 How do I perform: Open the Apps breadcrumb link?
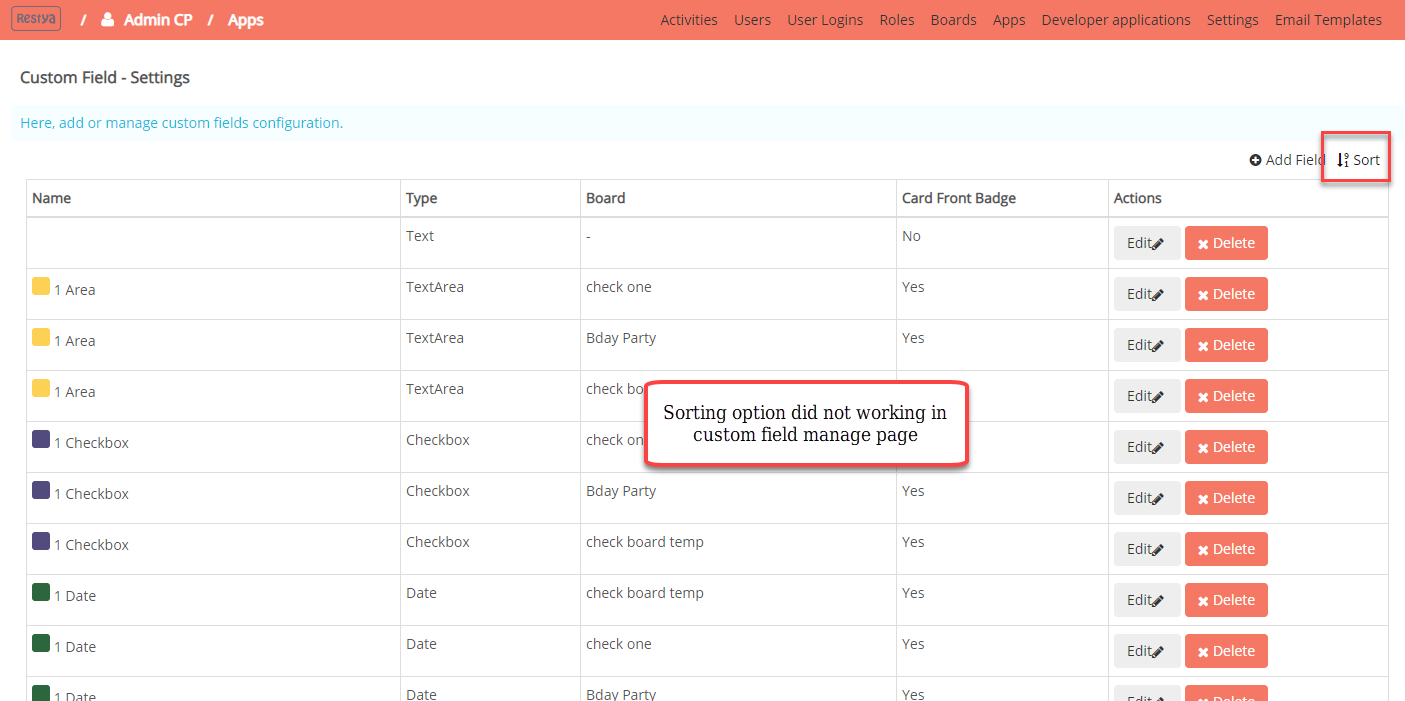[245, 19]
